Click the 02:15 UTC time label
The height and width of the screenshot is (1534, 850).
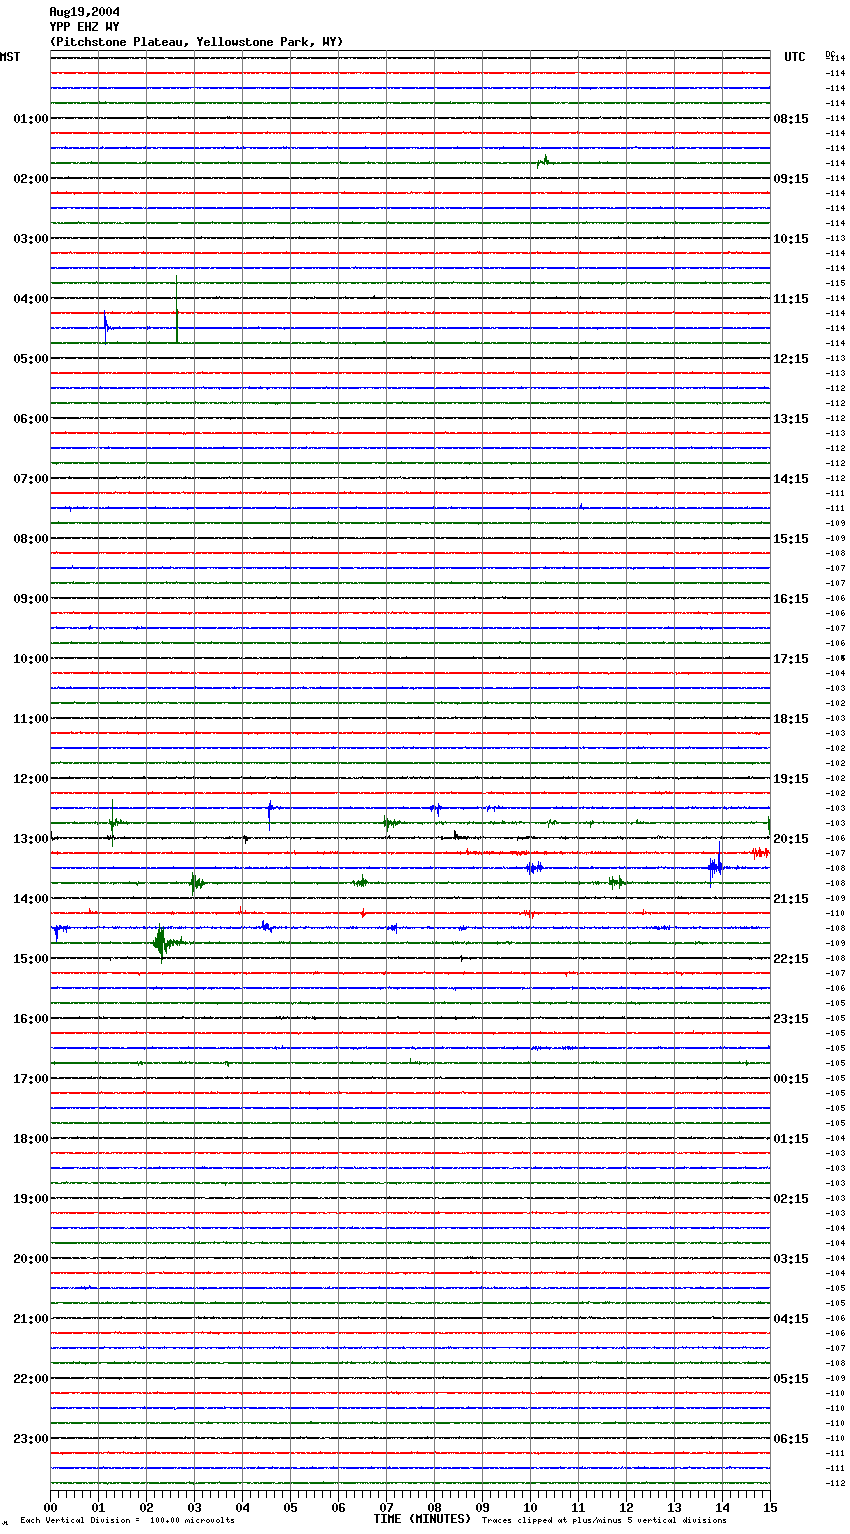tap(791, 1199)
